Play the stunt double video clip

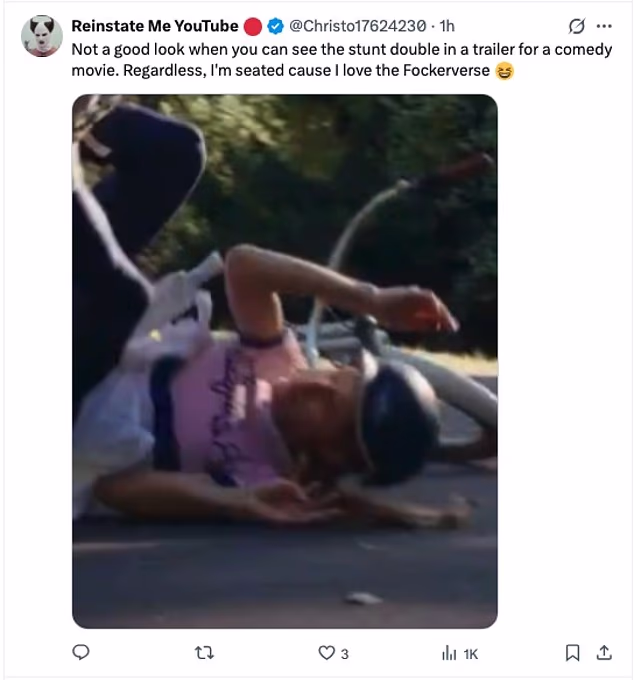point(285,361)
